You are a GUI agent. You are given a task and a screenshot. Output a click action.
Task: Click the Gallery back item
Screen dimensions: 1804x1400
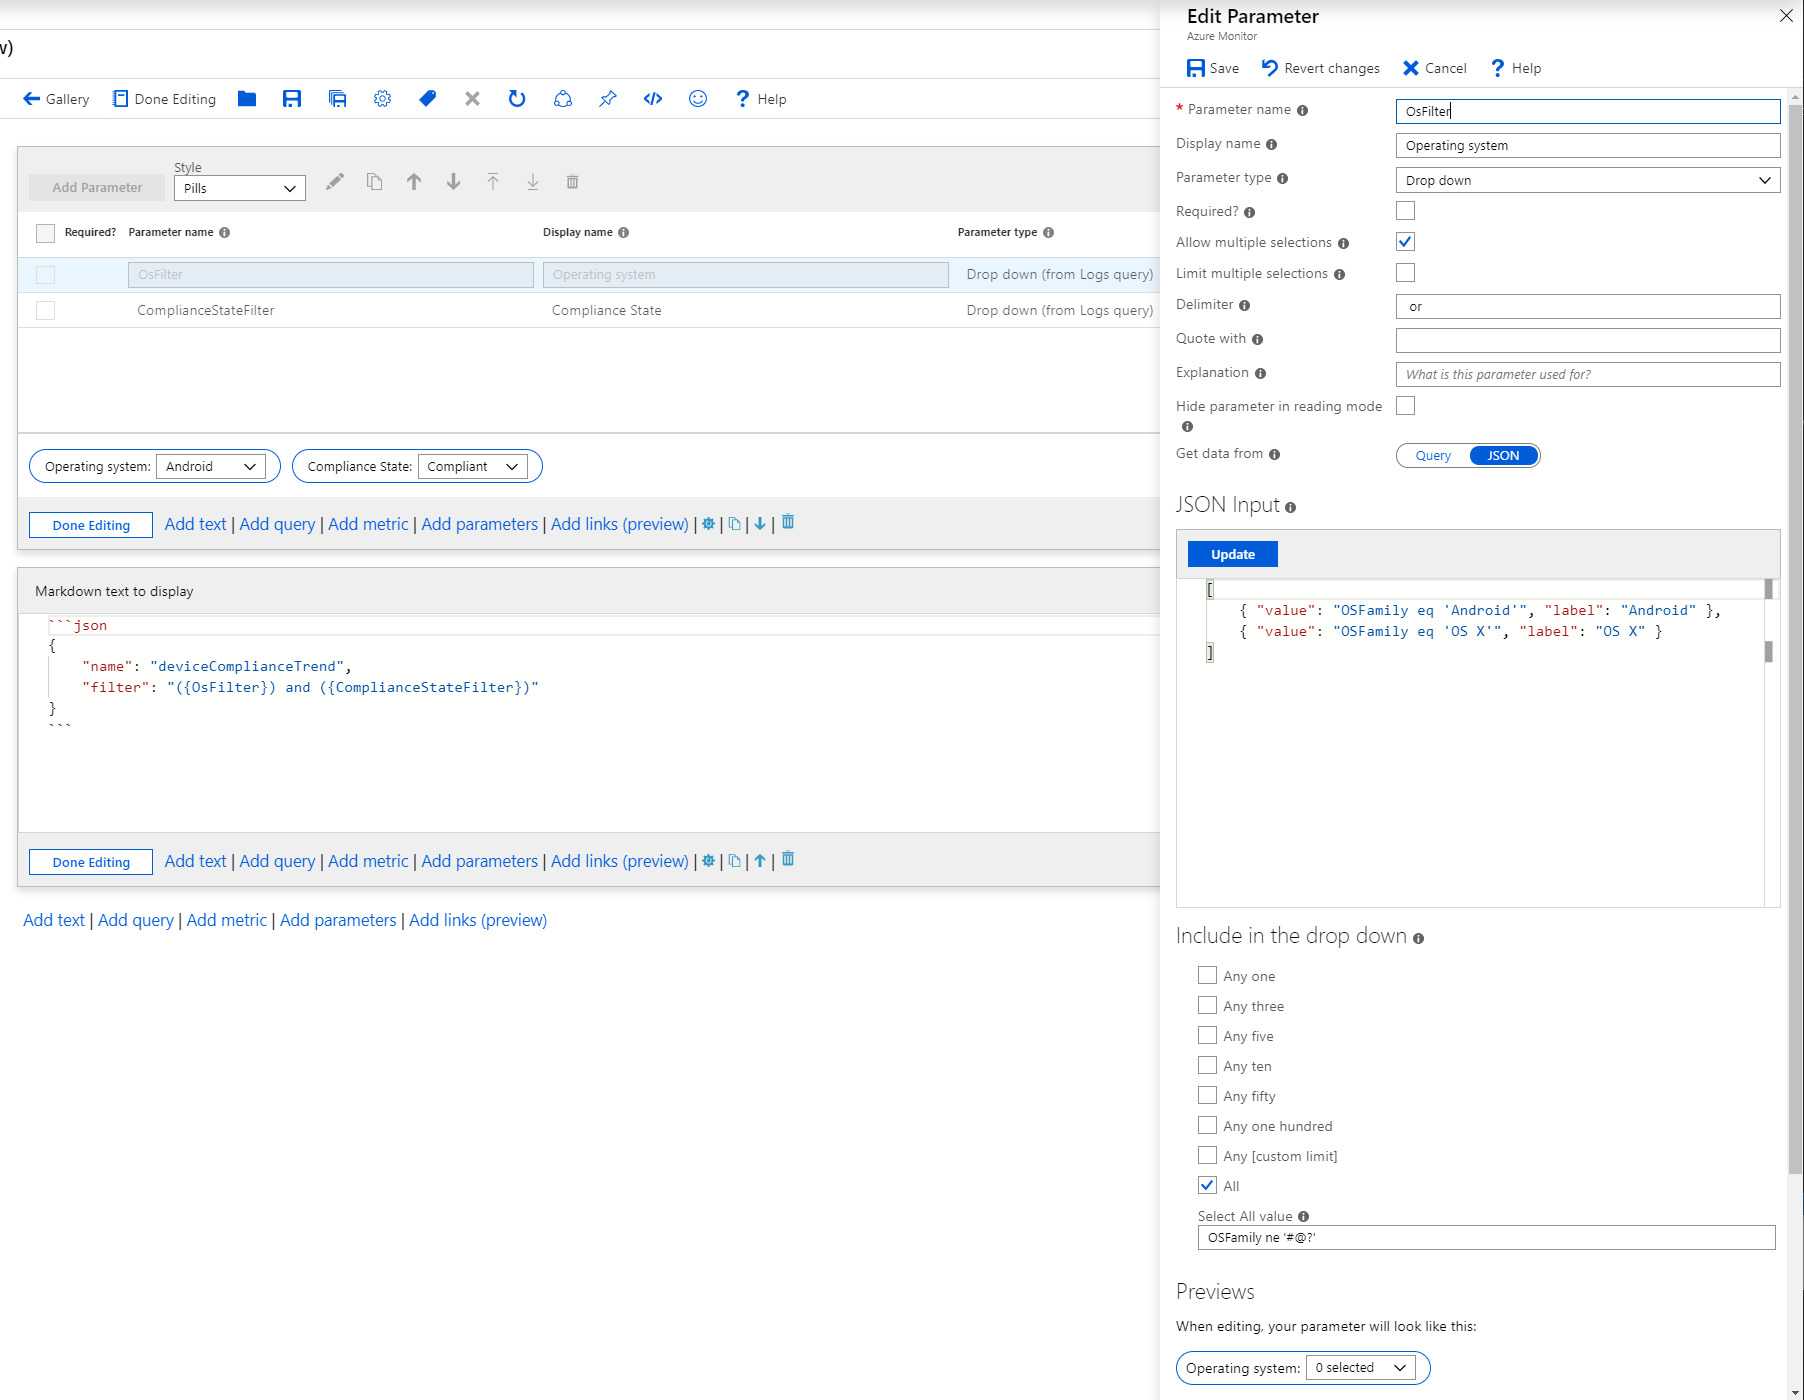(56, 99)
